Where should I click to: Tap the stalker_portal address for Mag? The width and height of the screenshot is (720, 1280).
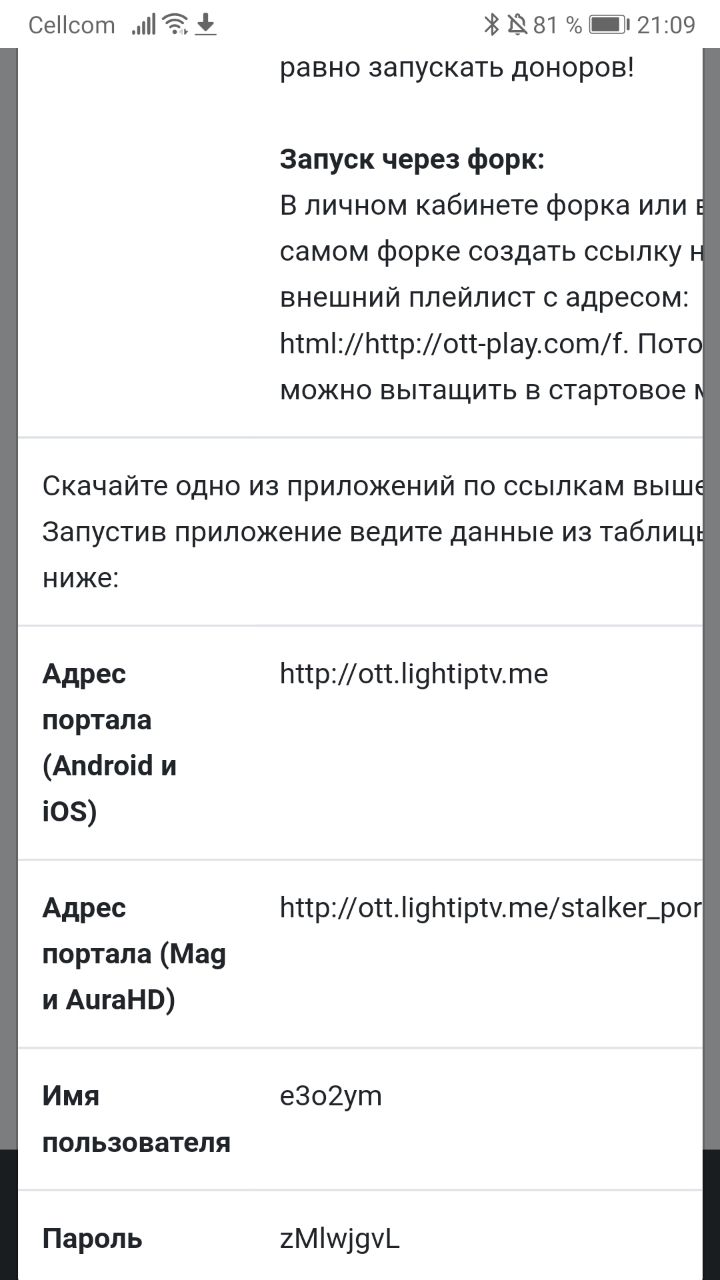[x=490, y=908]
